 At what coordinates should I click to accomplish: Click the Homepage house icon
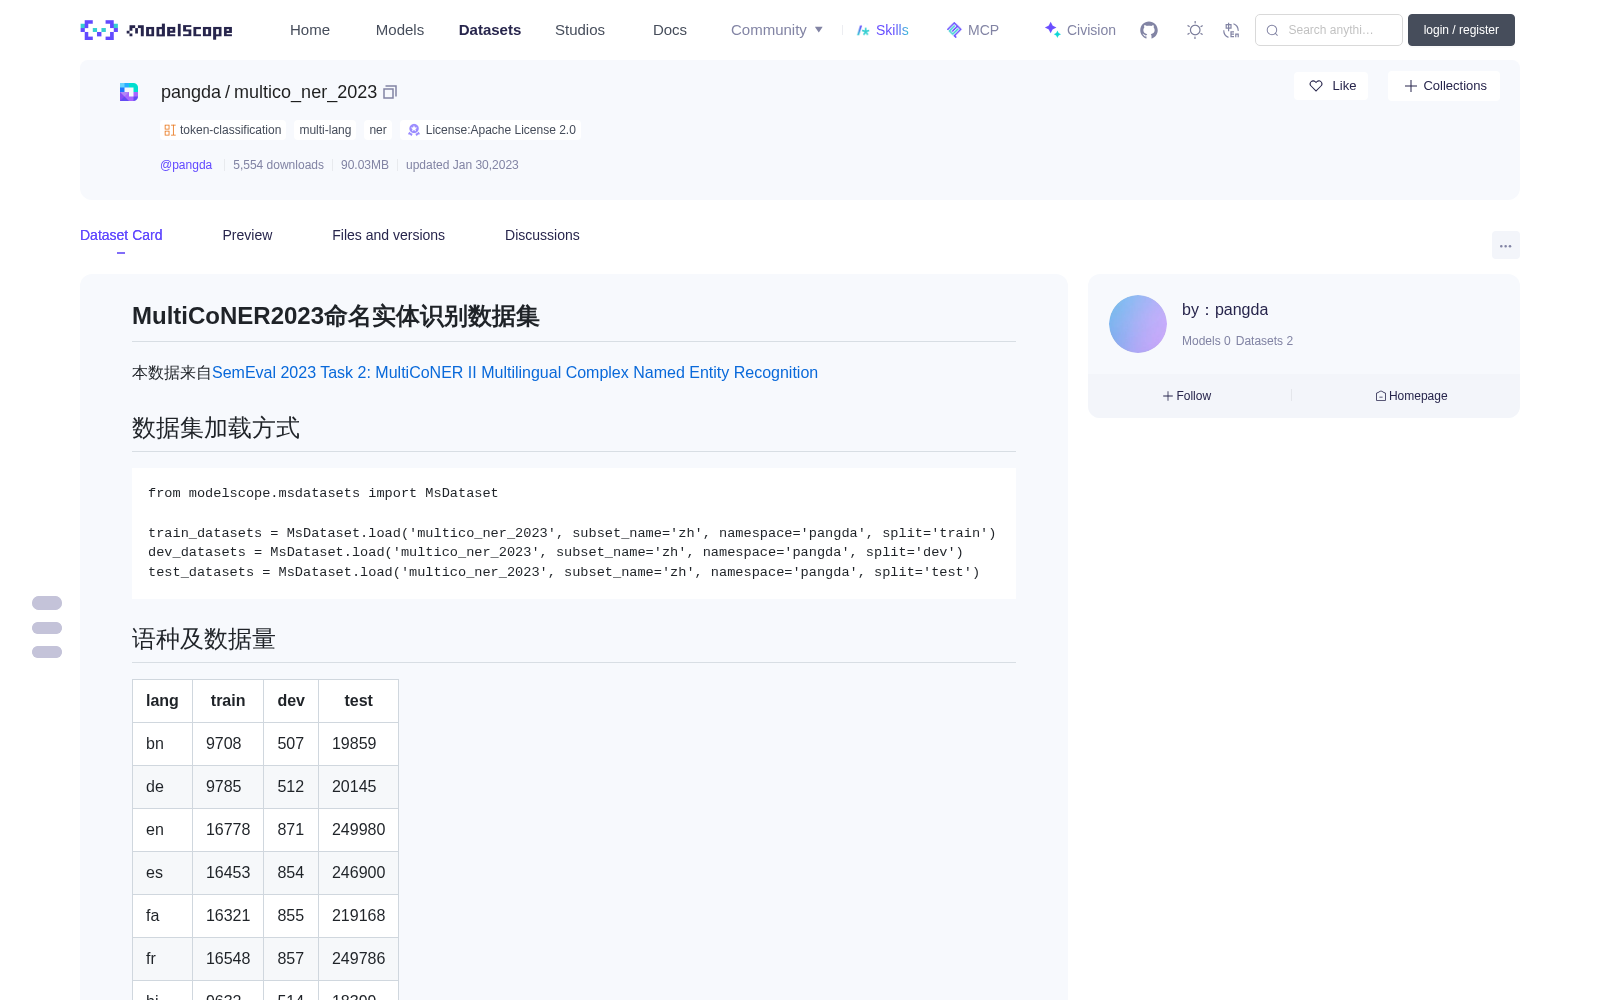pyautogui.click(x=1381, y=396)
